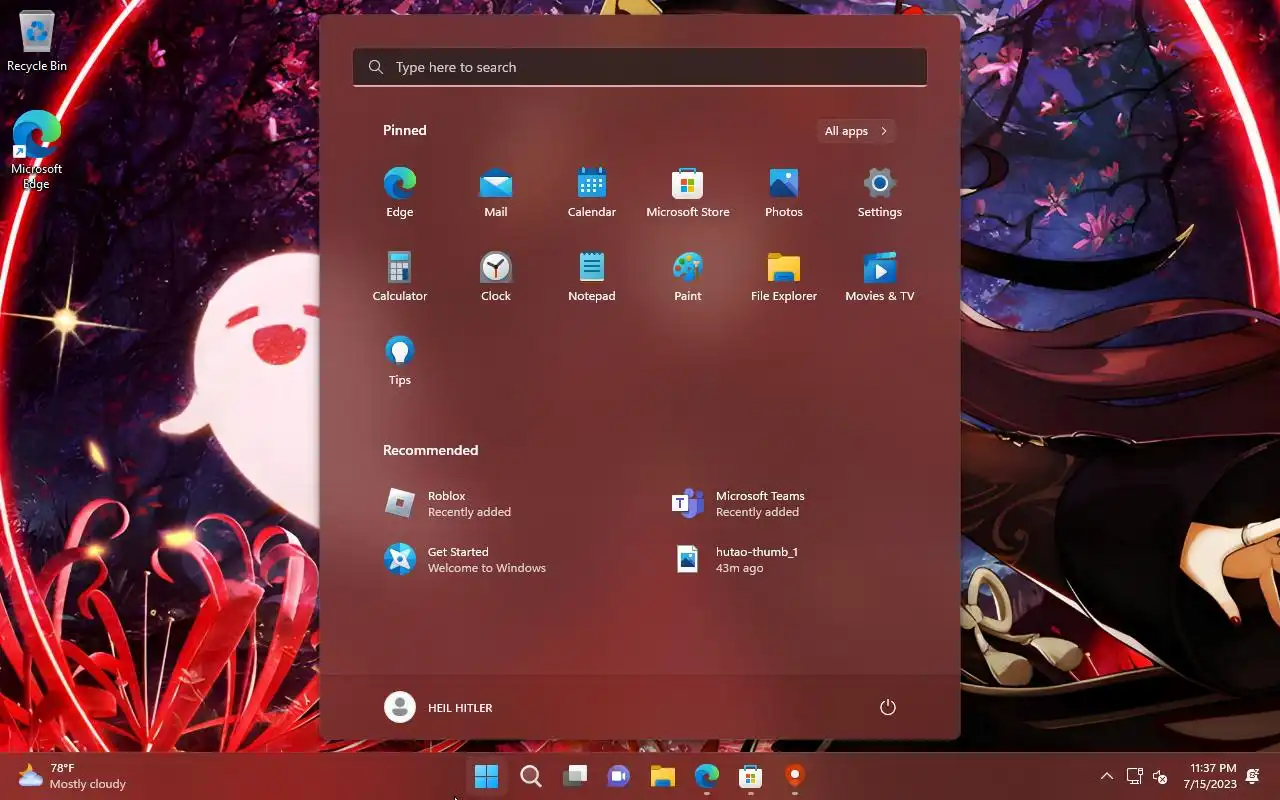This screenshot has height=800, width=1280.
Task: Open the Photos app
Action: [x=784, y=193]
